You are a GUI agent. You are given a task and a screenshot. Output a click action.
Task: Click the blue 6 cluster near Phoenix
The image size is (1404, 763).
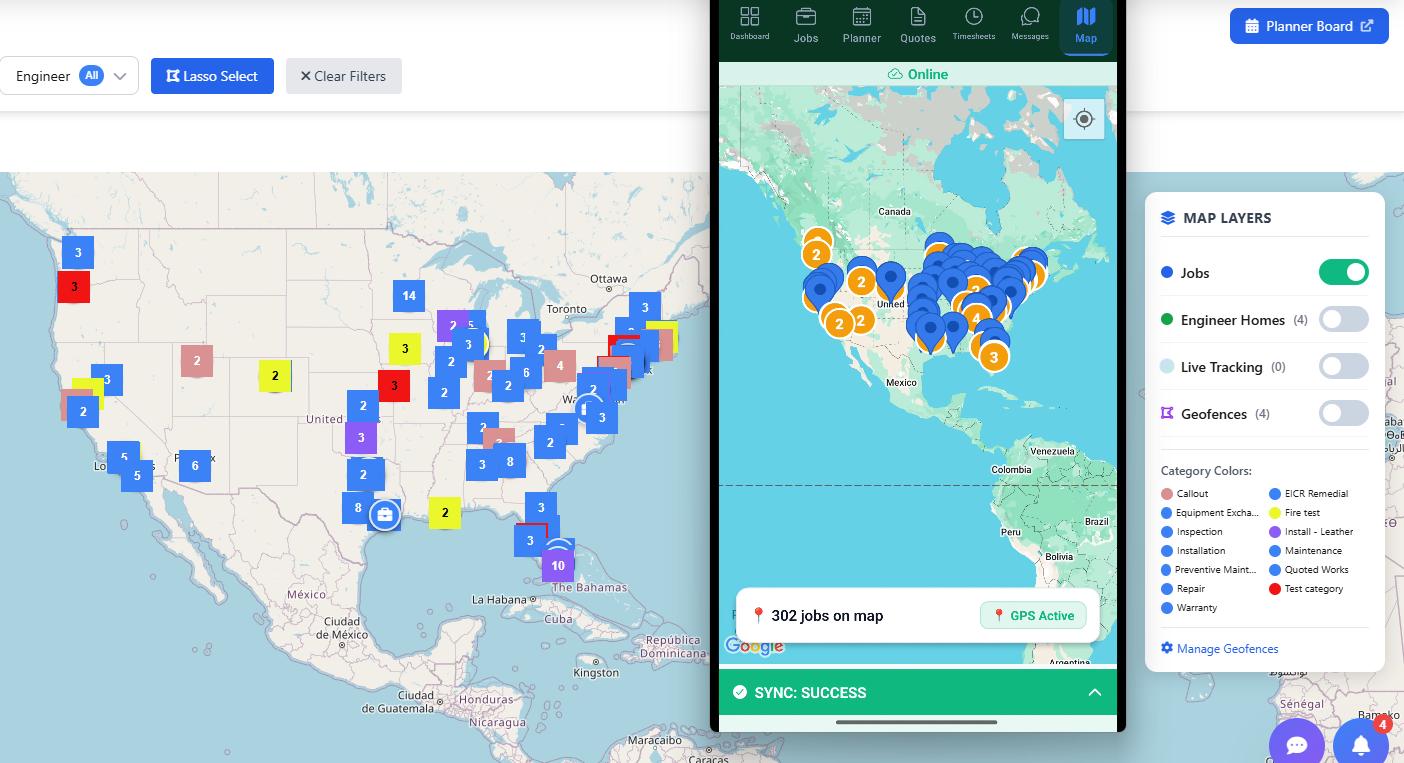click(x=195, y=466)
